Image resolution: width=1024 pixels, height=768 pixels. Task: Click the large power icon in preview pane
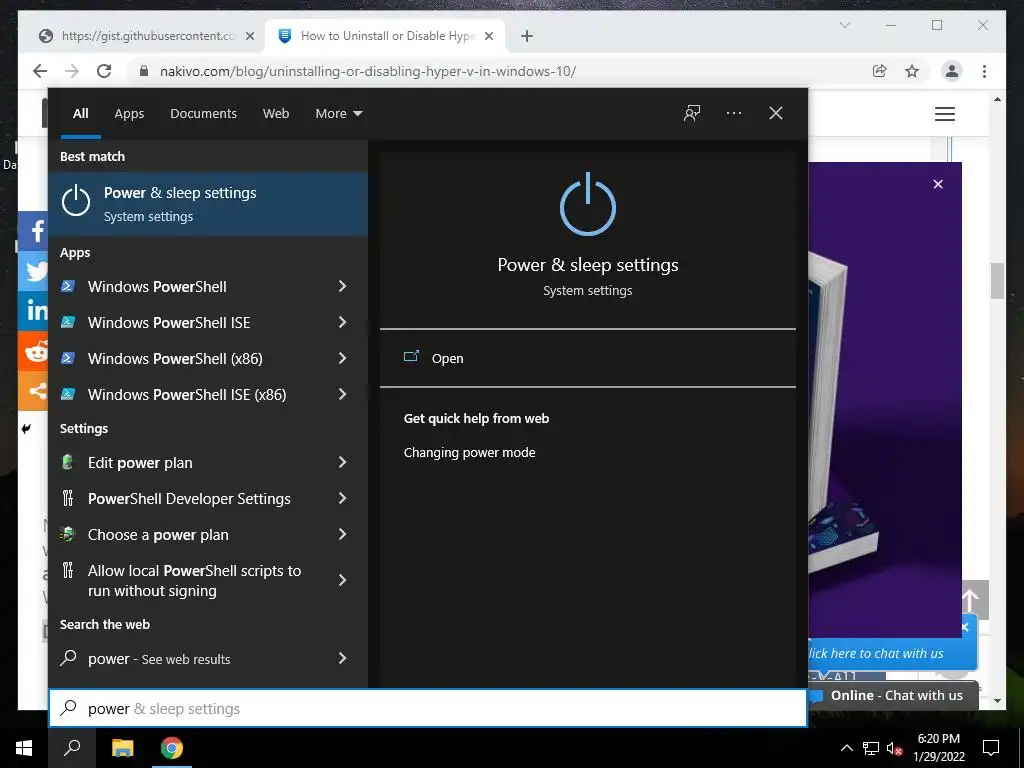click(588, 204)
